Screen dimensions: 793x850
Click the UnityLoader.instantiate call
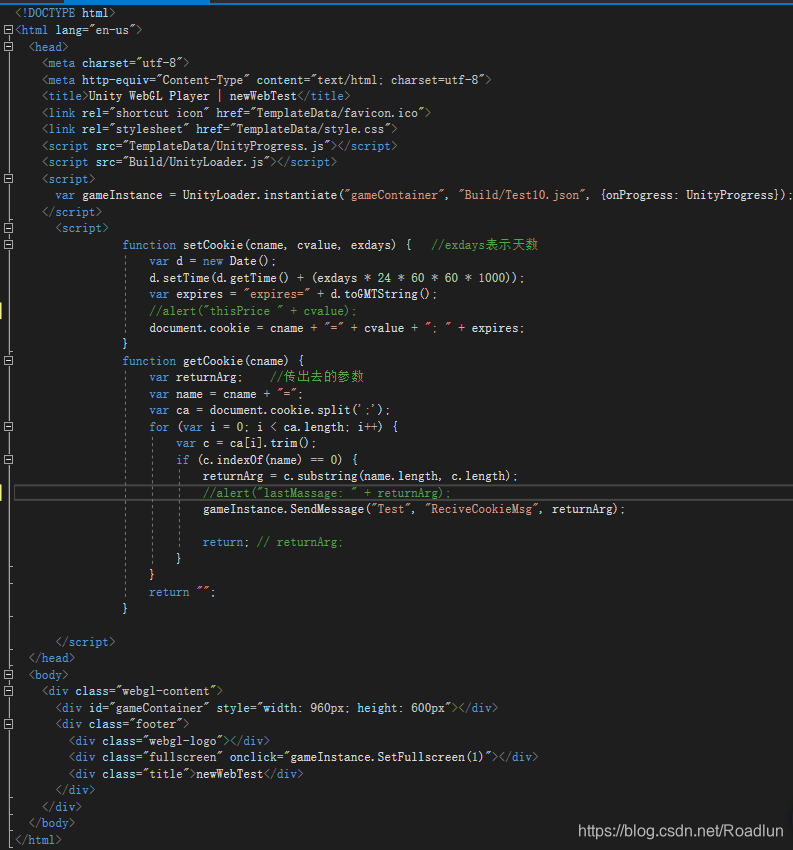pos(260,195)
